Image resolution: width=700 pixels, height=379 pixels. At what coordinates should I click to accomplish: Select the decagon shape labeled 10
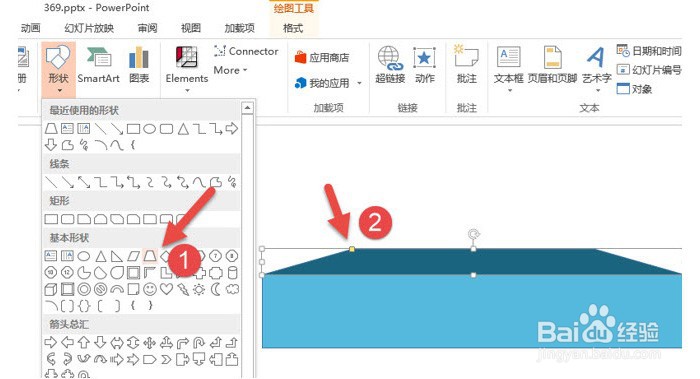tap(51, 272)
